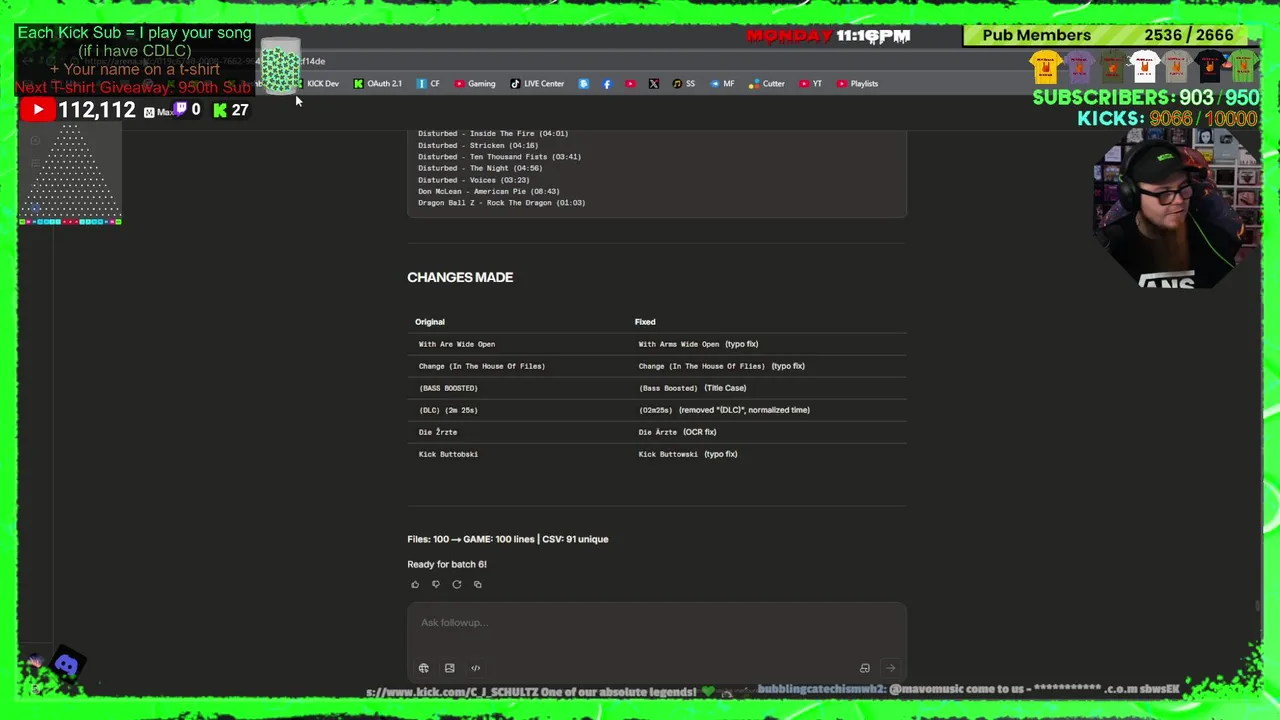Click the thumbs down feedback icon
This screenshot has width=1280, height=720.
(436, 584)
